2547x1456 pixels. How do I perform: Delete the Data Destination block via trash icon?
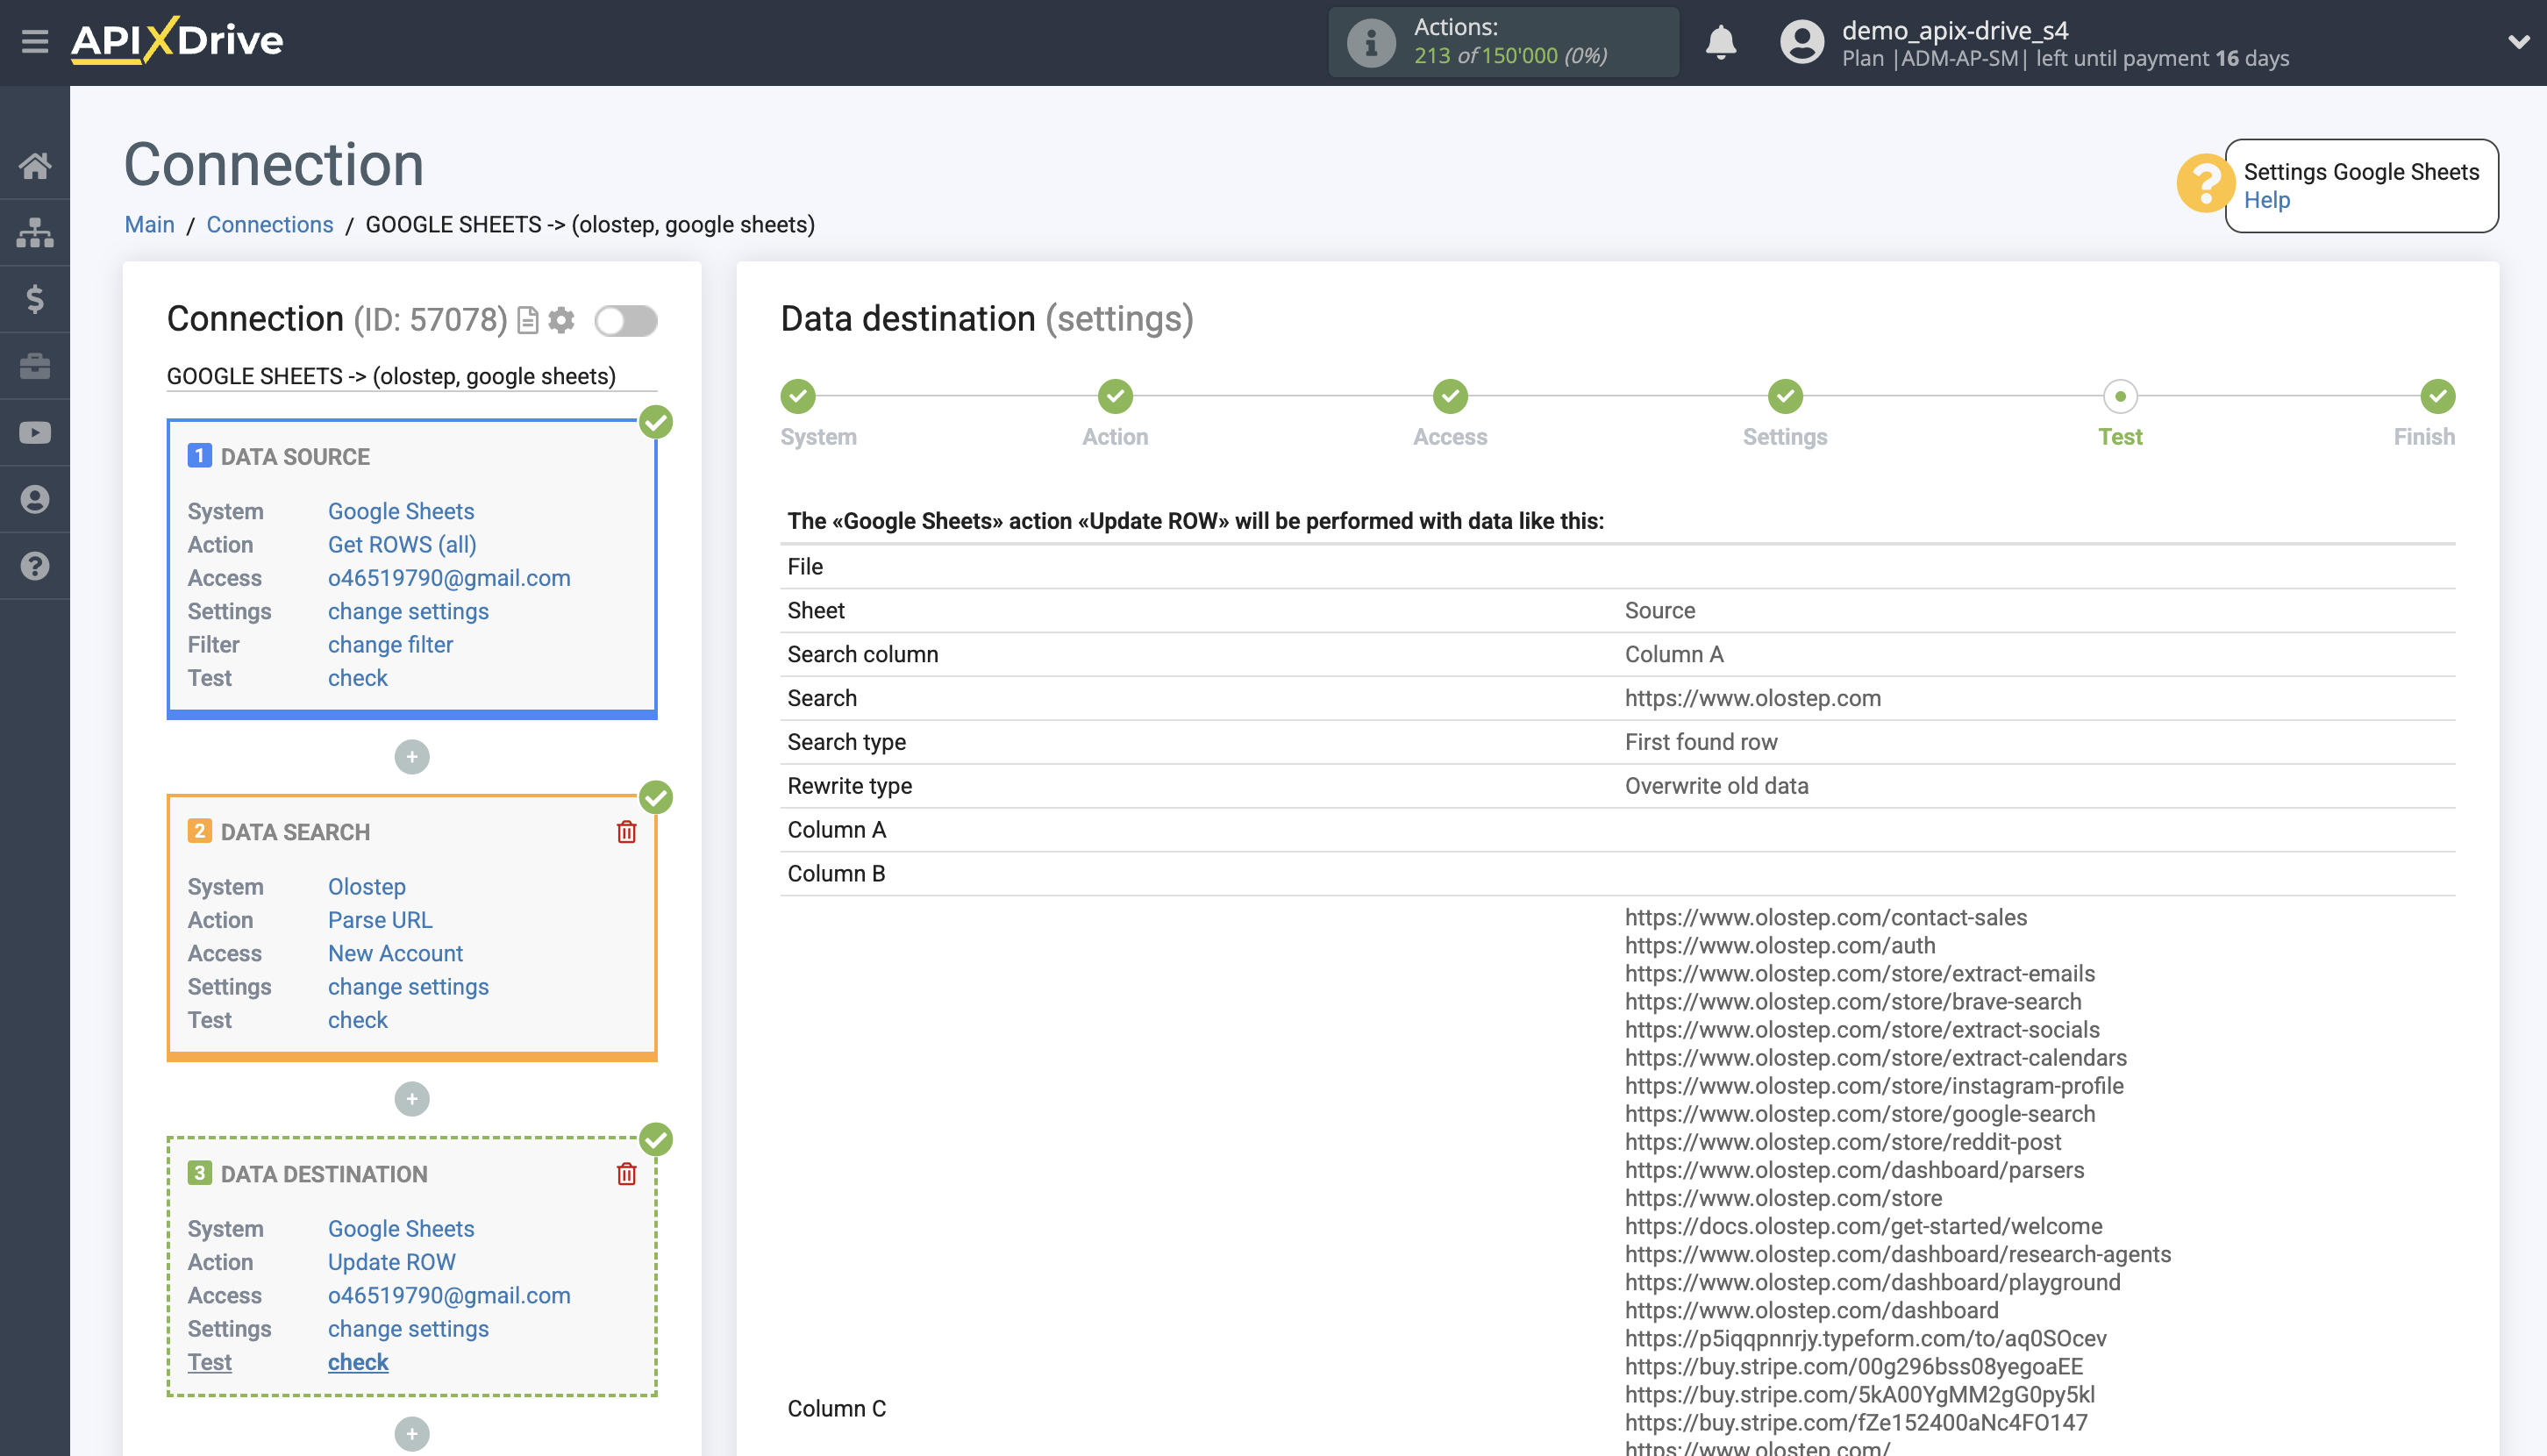click(x=627, y=1175)
